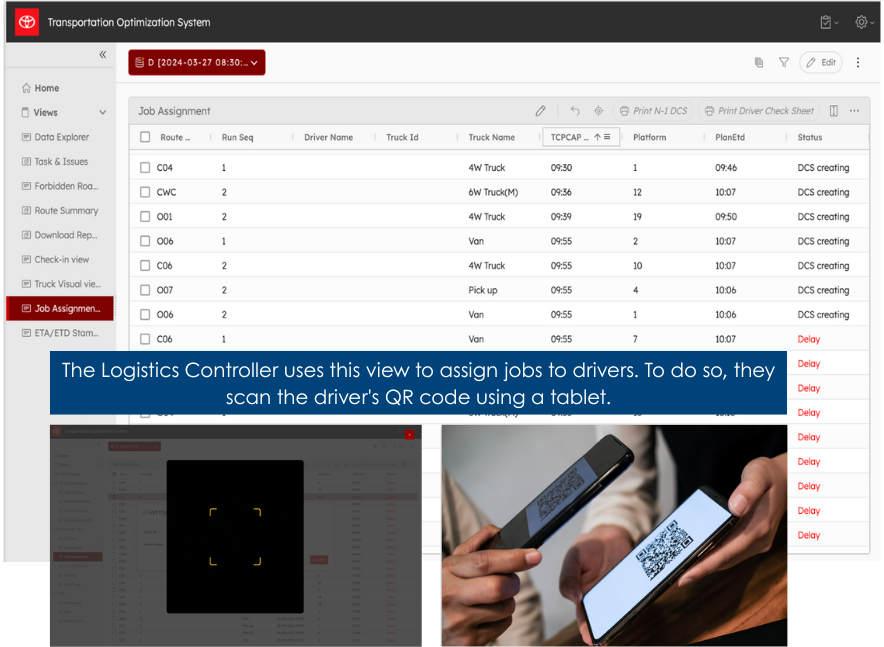Open Check-in view in the sidebar
Screen dimensions: 884x647
click(x=56, y=260)
